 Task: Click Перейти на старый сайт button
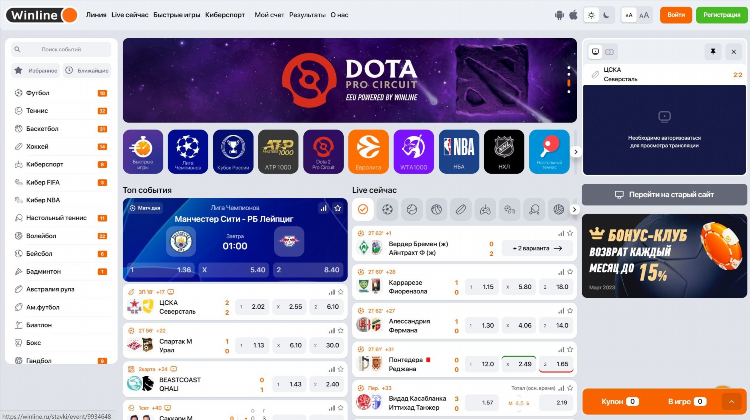(x=664, y=195)
